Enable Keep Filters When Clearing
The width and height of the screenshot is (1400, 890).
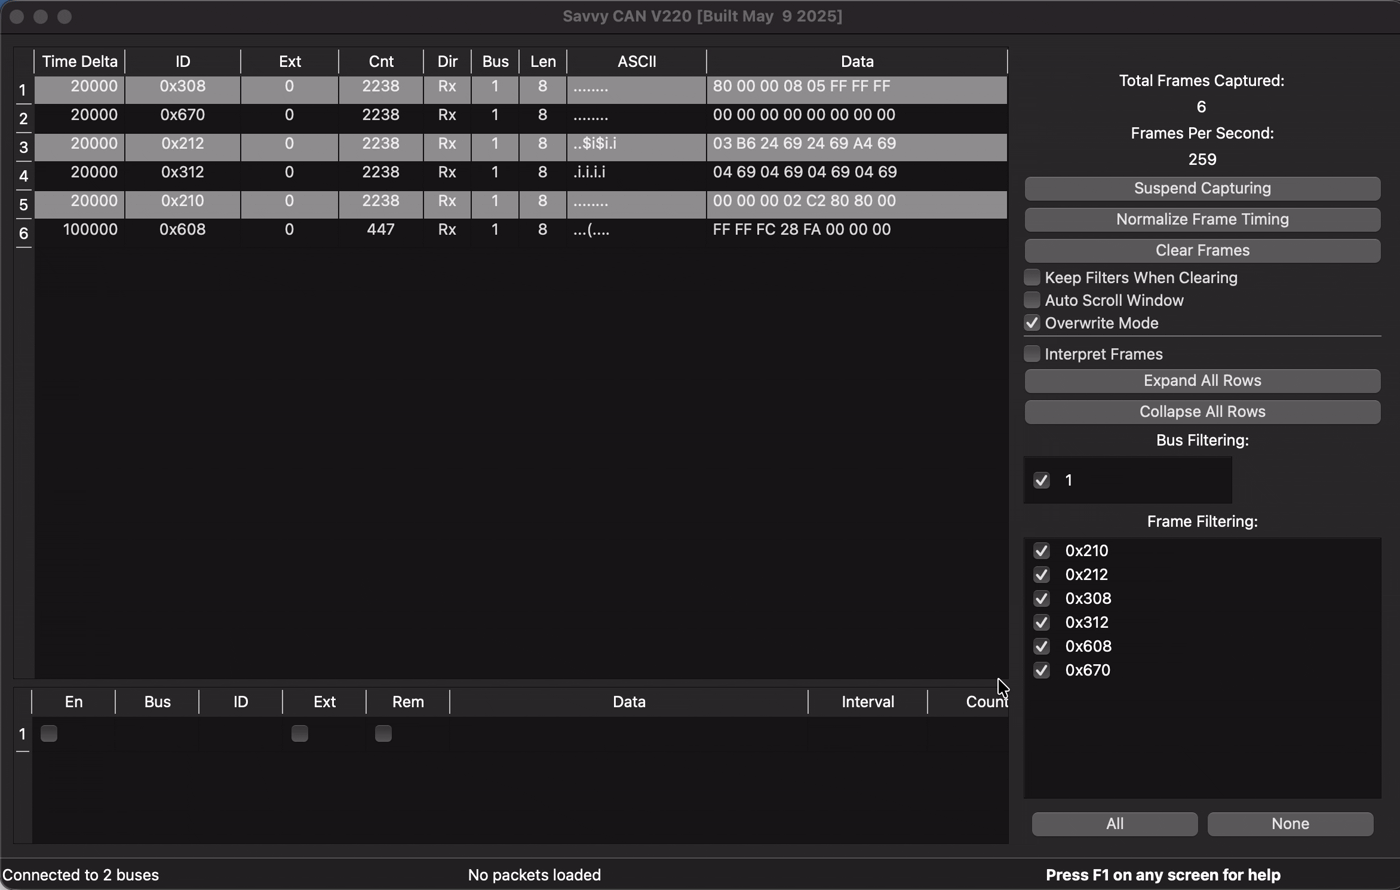[1032, 277]
